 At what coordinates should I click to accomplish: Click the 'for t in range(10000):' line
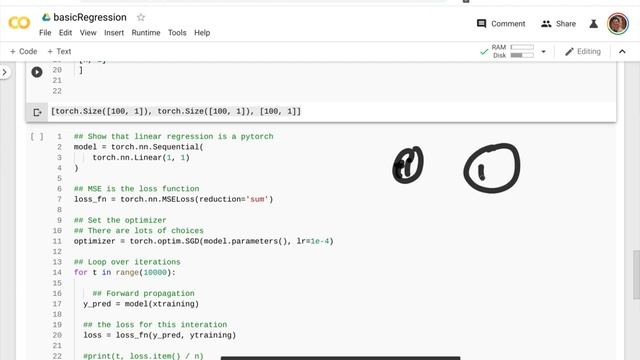pos(124,272)
